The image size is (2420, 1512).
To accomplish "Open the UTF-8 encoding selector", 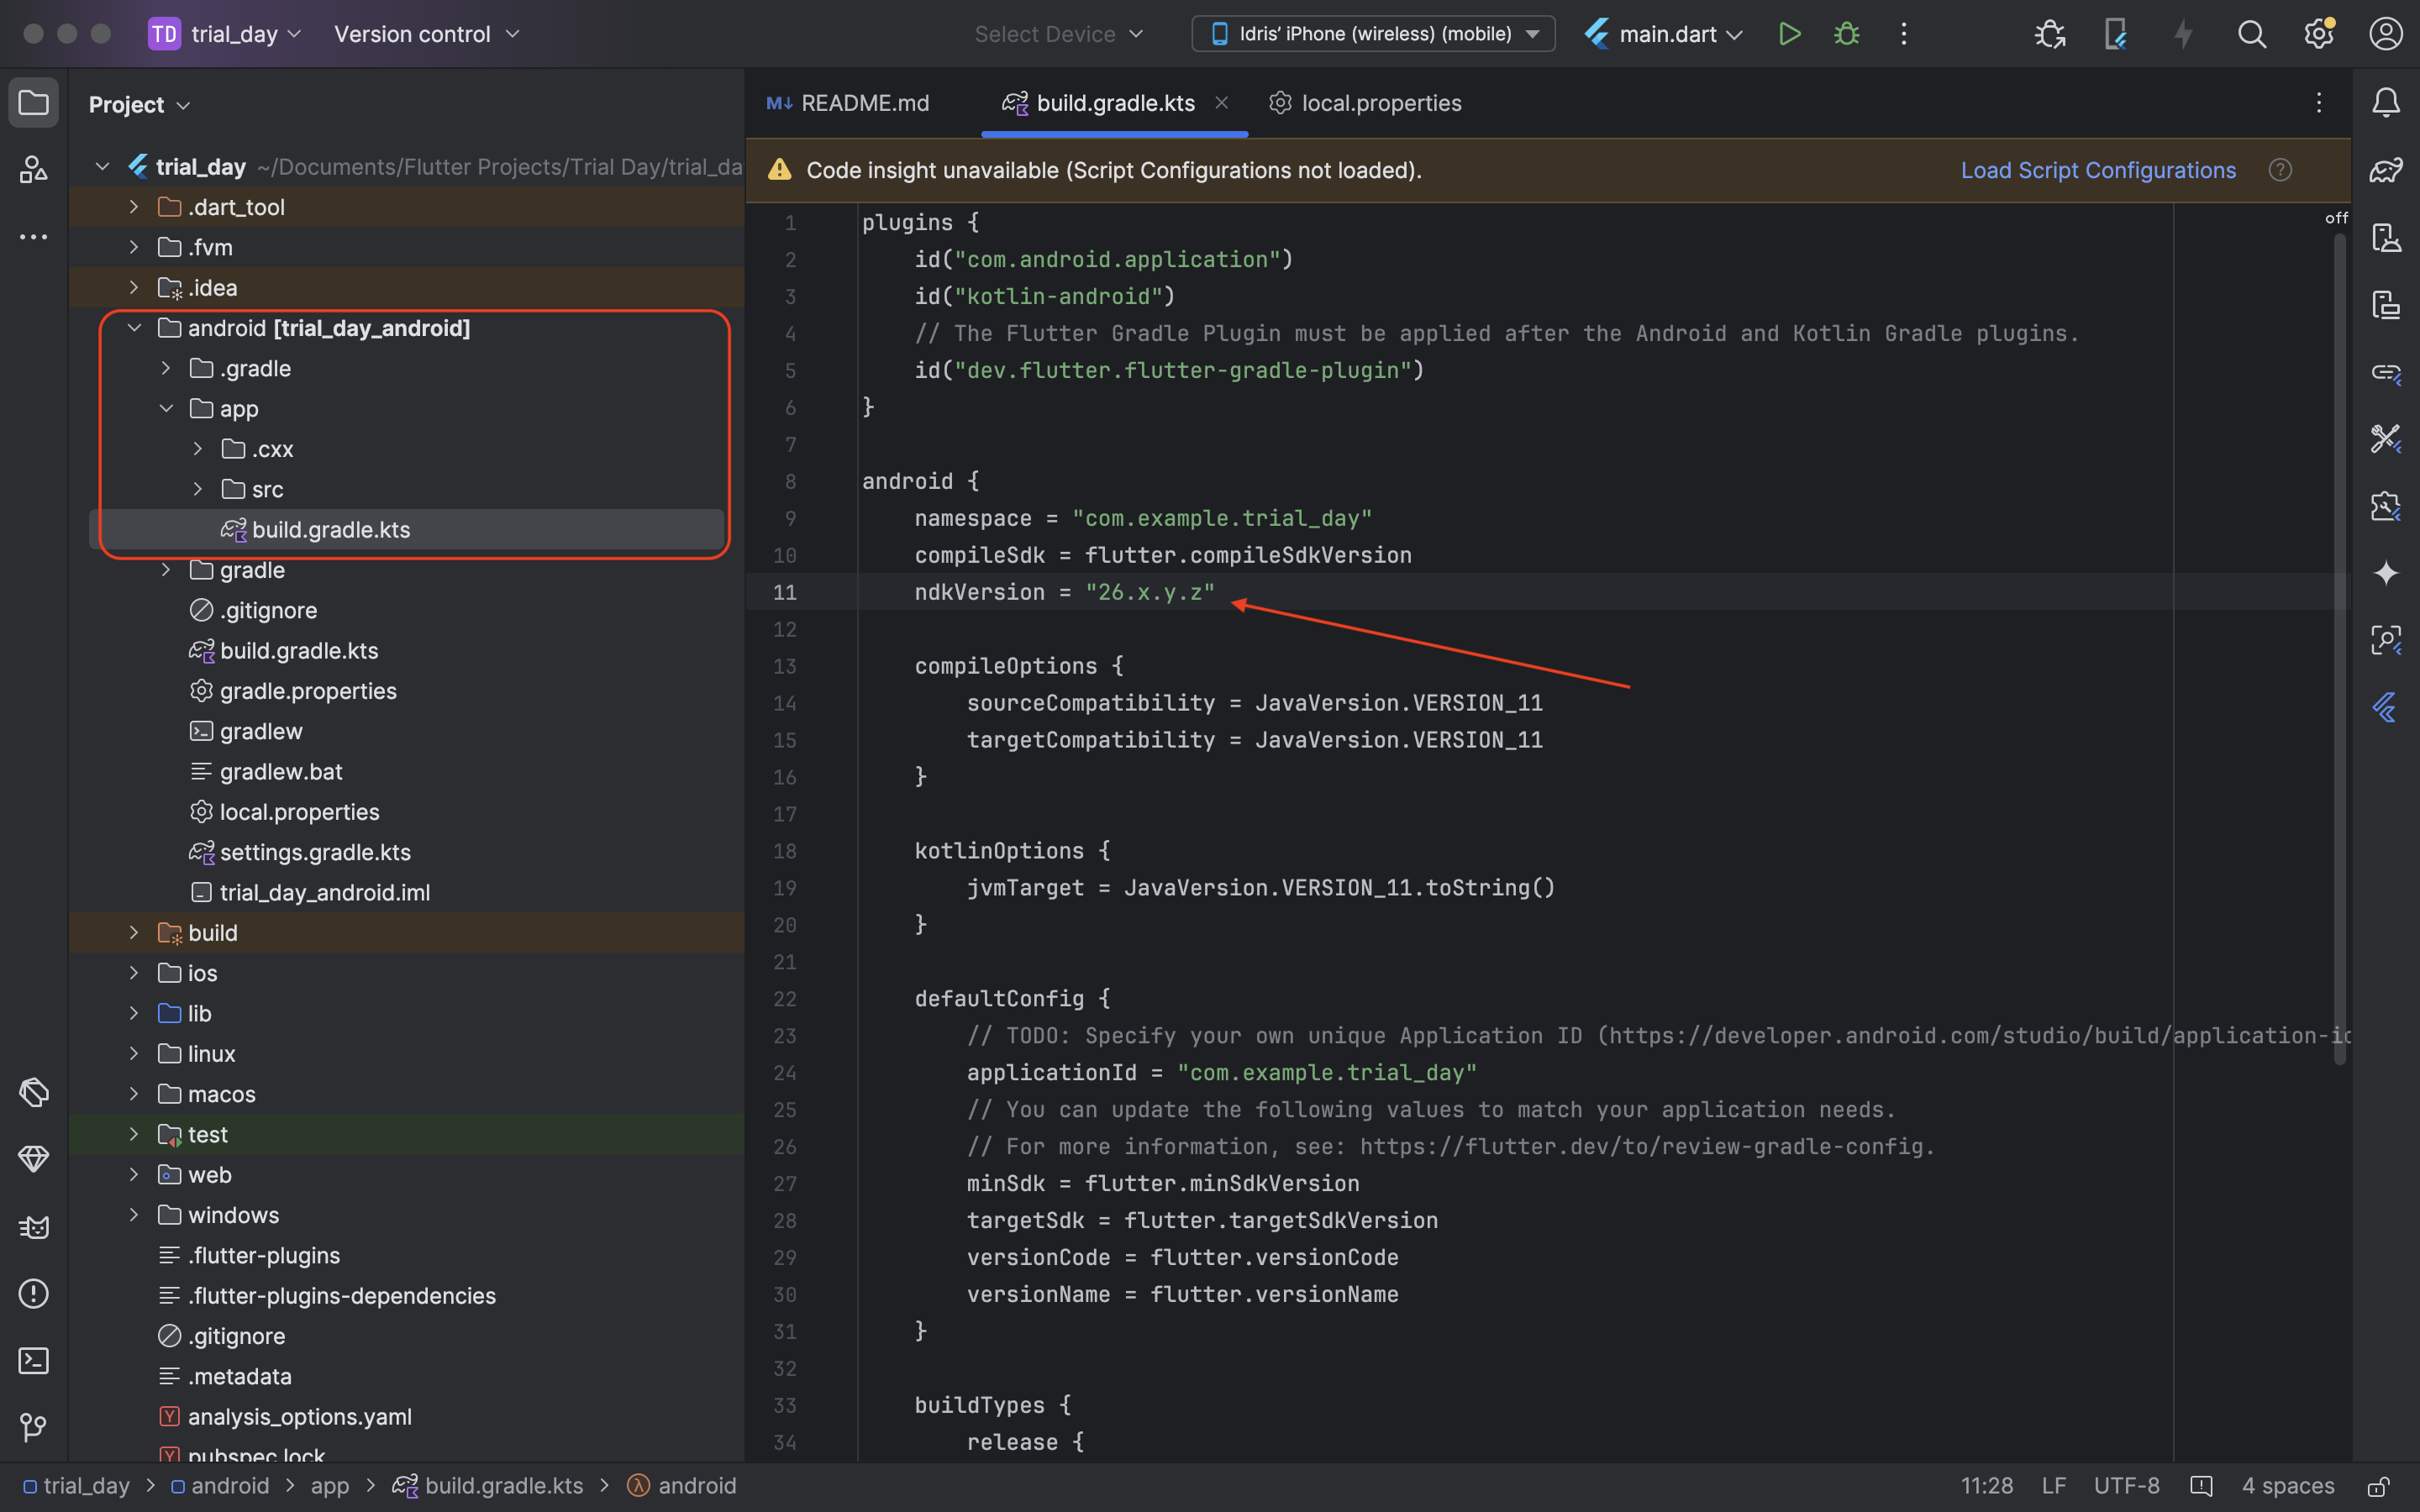I will [x=2126, y=1486].
